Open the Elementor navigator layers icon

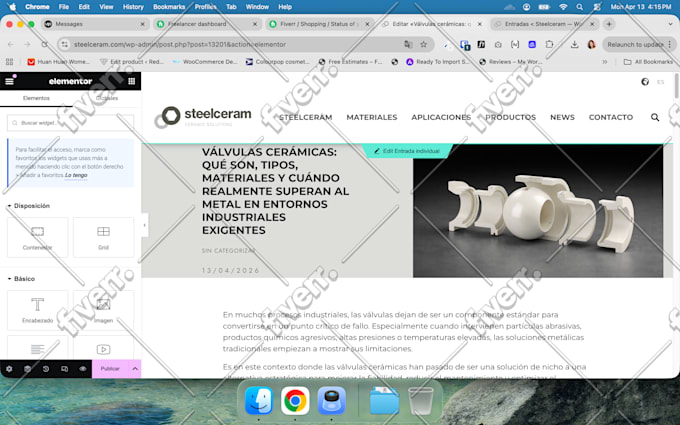click(27, 369)
